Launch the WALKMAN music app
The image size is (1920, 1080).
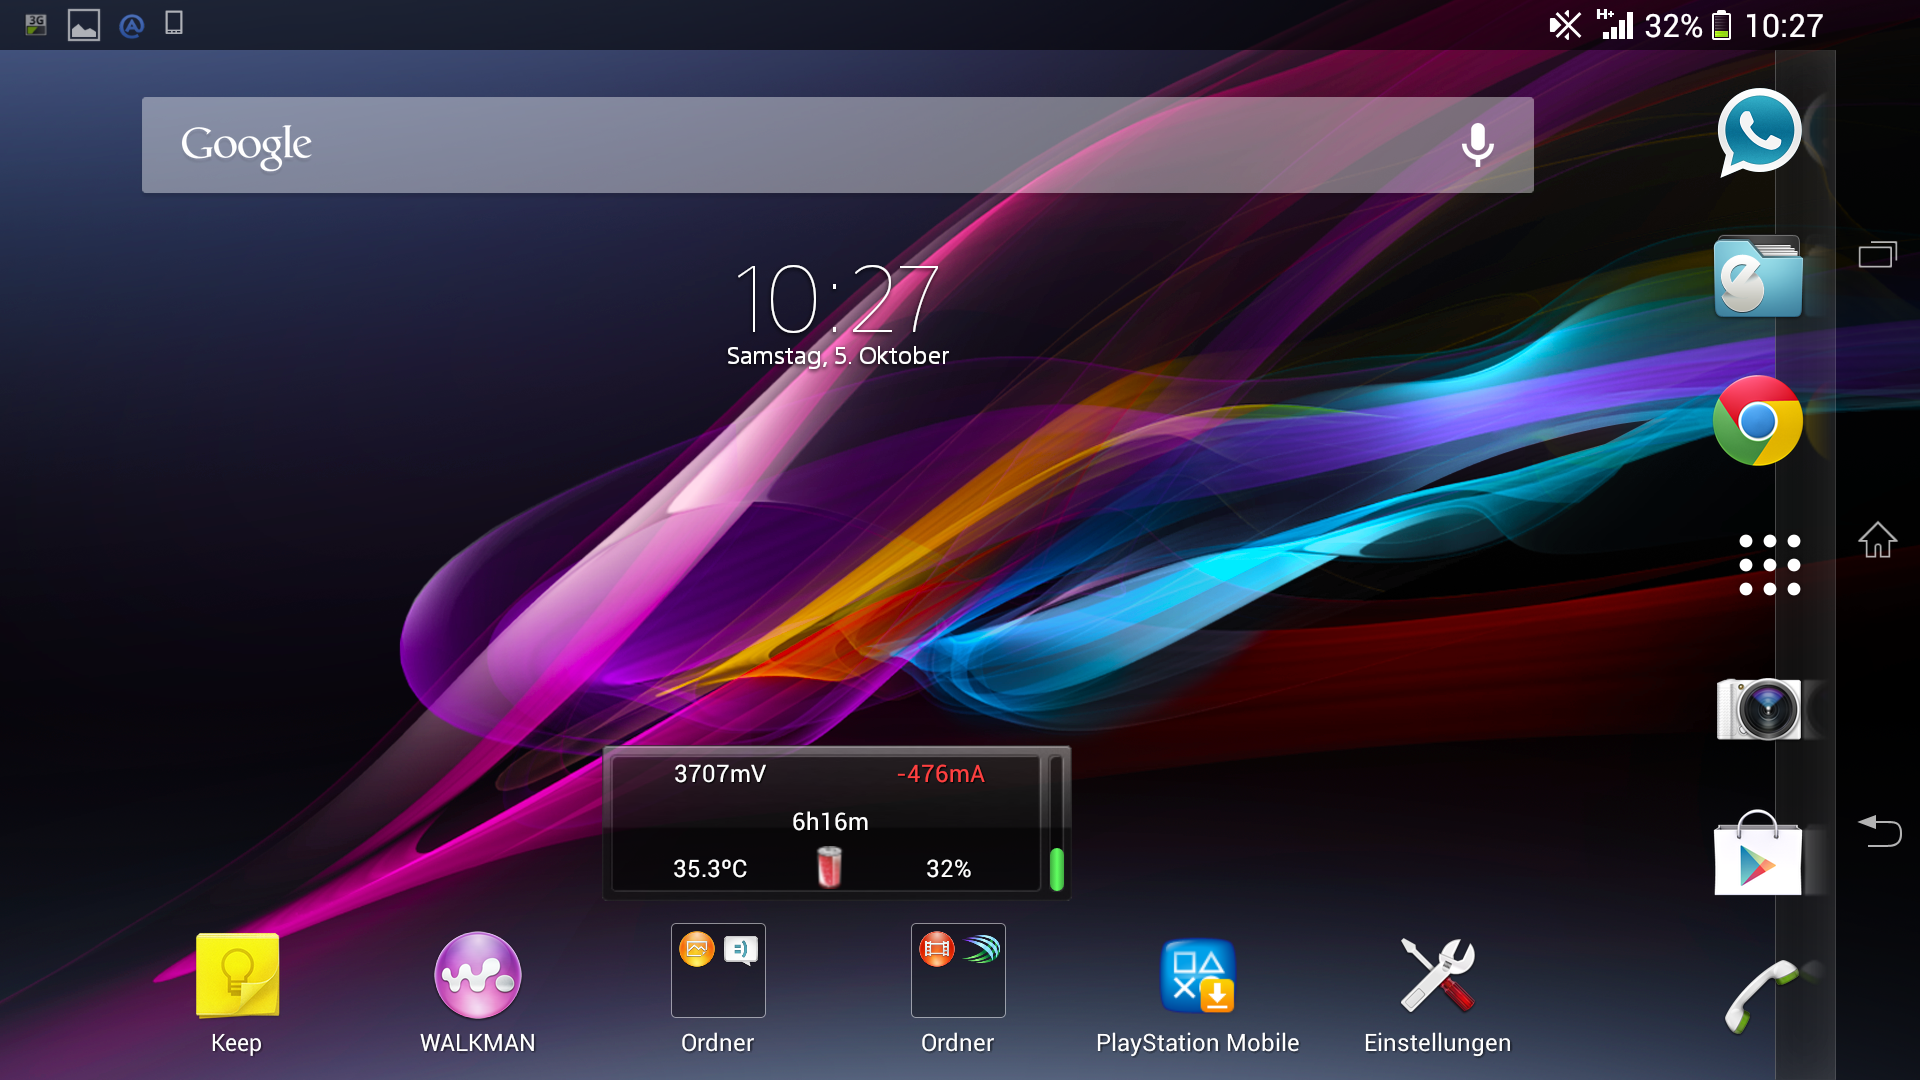click(x=477, y=977)
